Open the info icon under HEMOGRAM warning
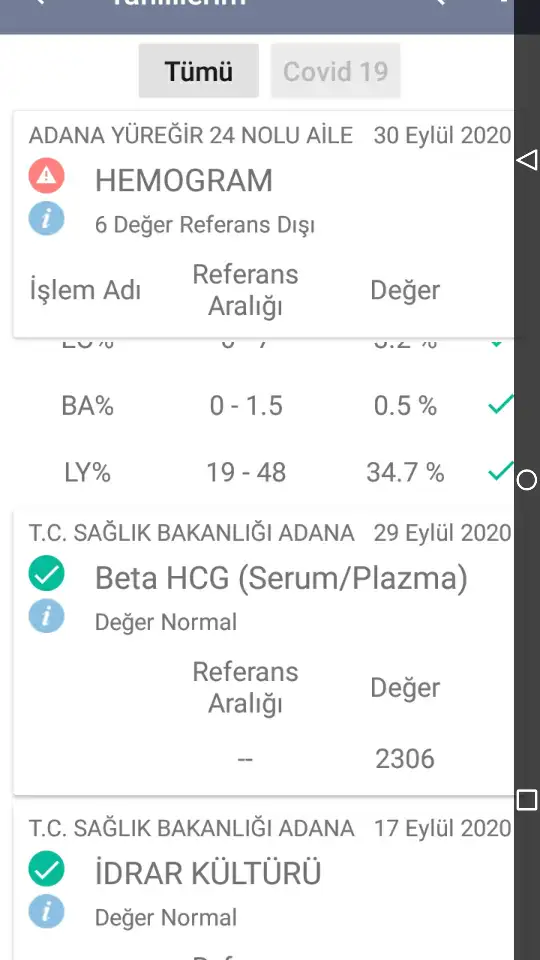This screenshot has width=540, height=960. click(47, 219)
